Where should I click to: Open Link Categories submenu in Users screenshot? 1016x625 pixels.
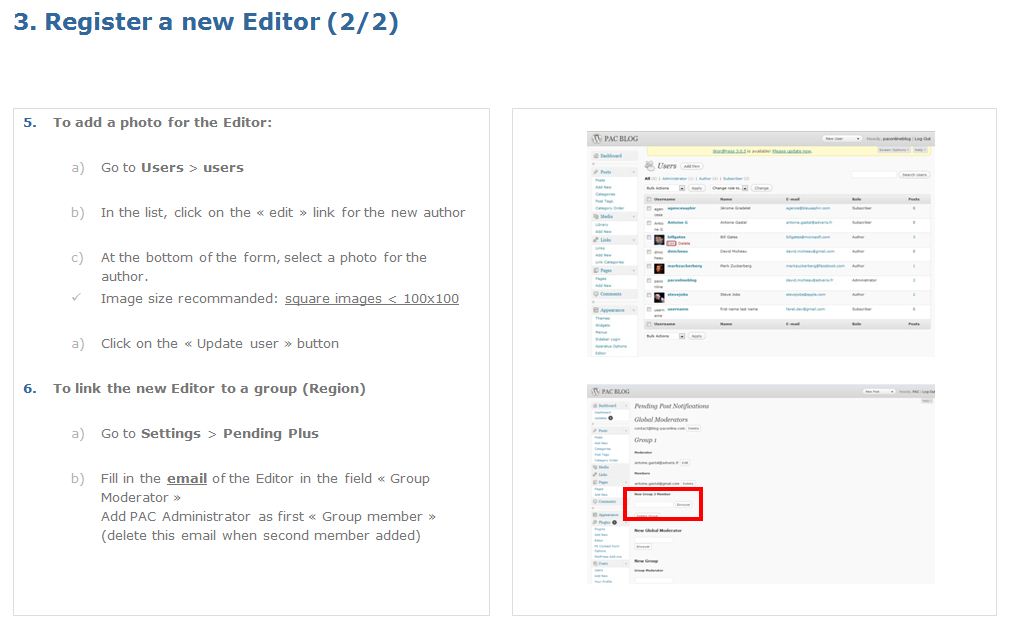coord(610,262)
